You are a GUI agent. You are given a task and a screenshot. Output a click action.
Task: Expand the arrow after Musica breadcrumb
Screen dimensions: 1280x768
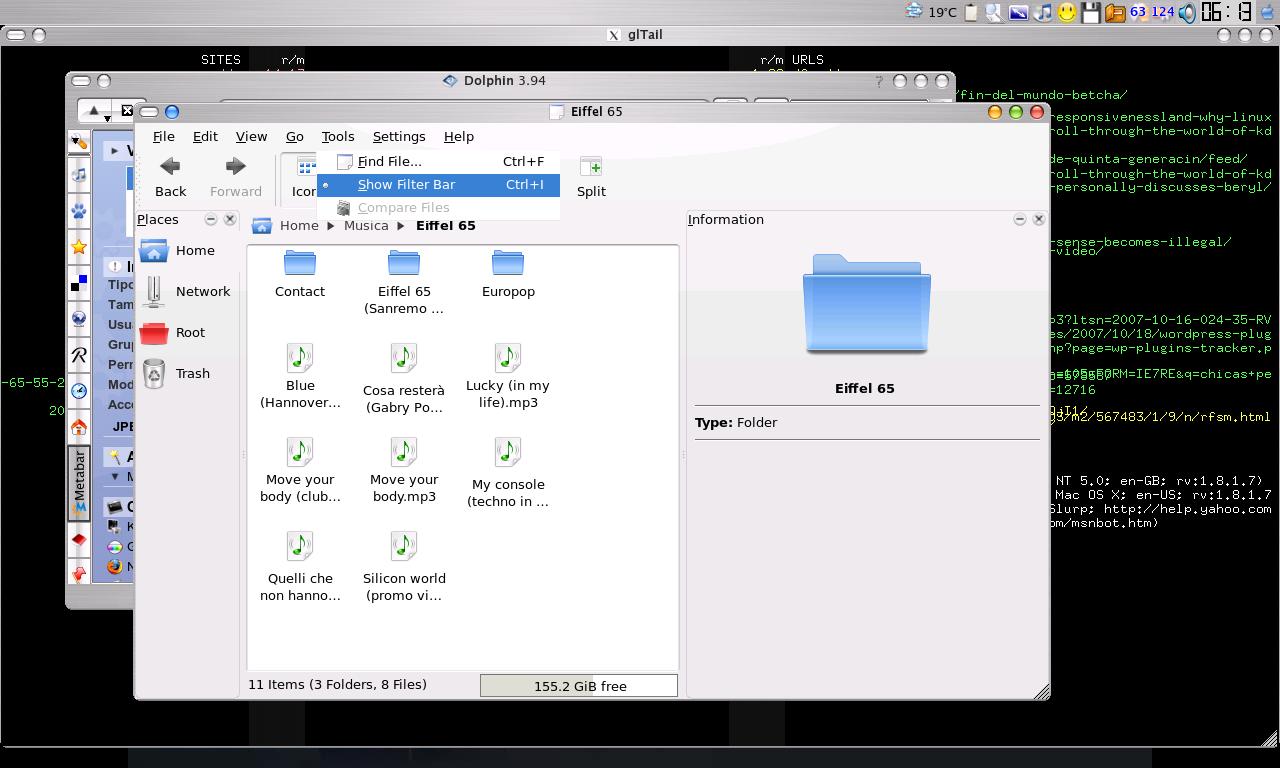402,226
